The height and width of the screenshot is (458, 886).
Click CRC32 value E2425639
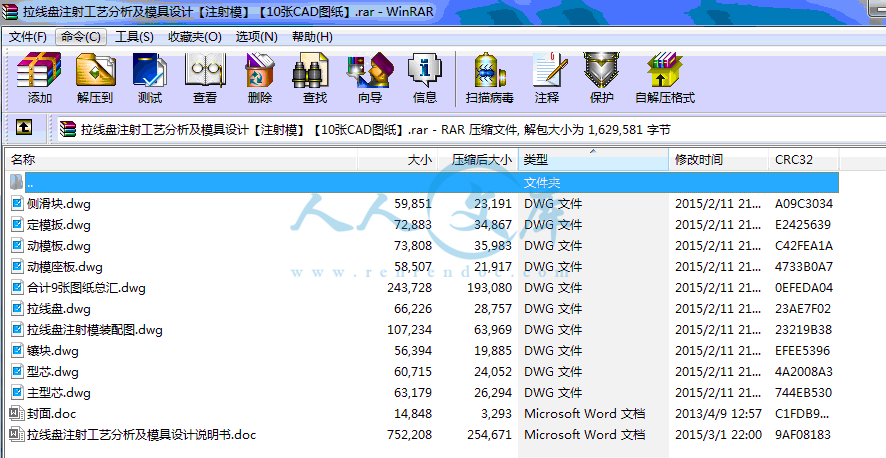pyautogui.click(x=803, y=225)
